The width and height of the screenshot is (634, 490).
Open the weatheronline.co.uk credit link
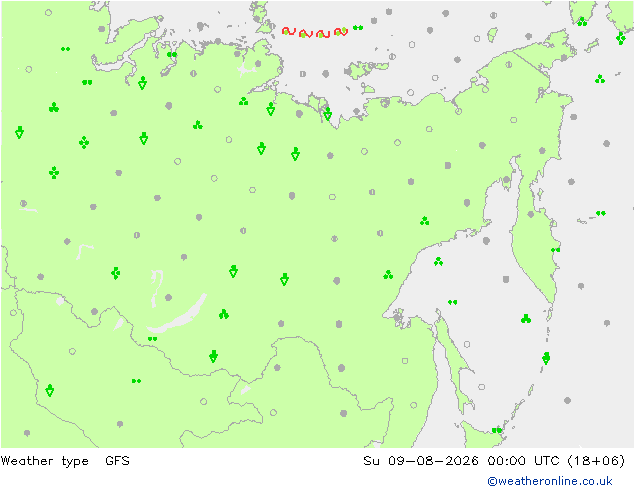pyautogui.click(x=550, y=481)
